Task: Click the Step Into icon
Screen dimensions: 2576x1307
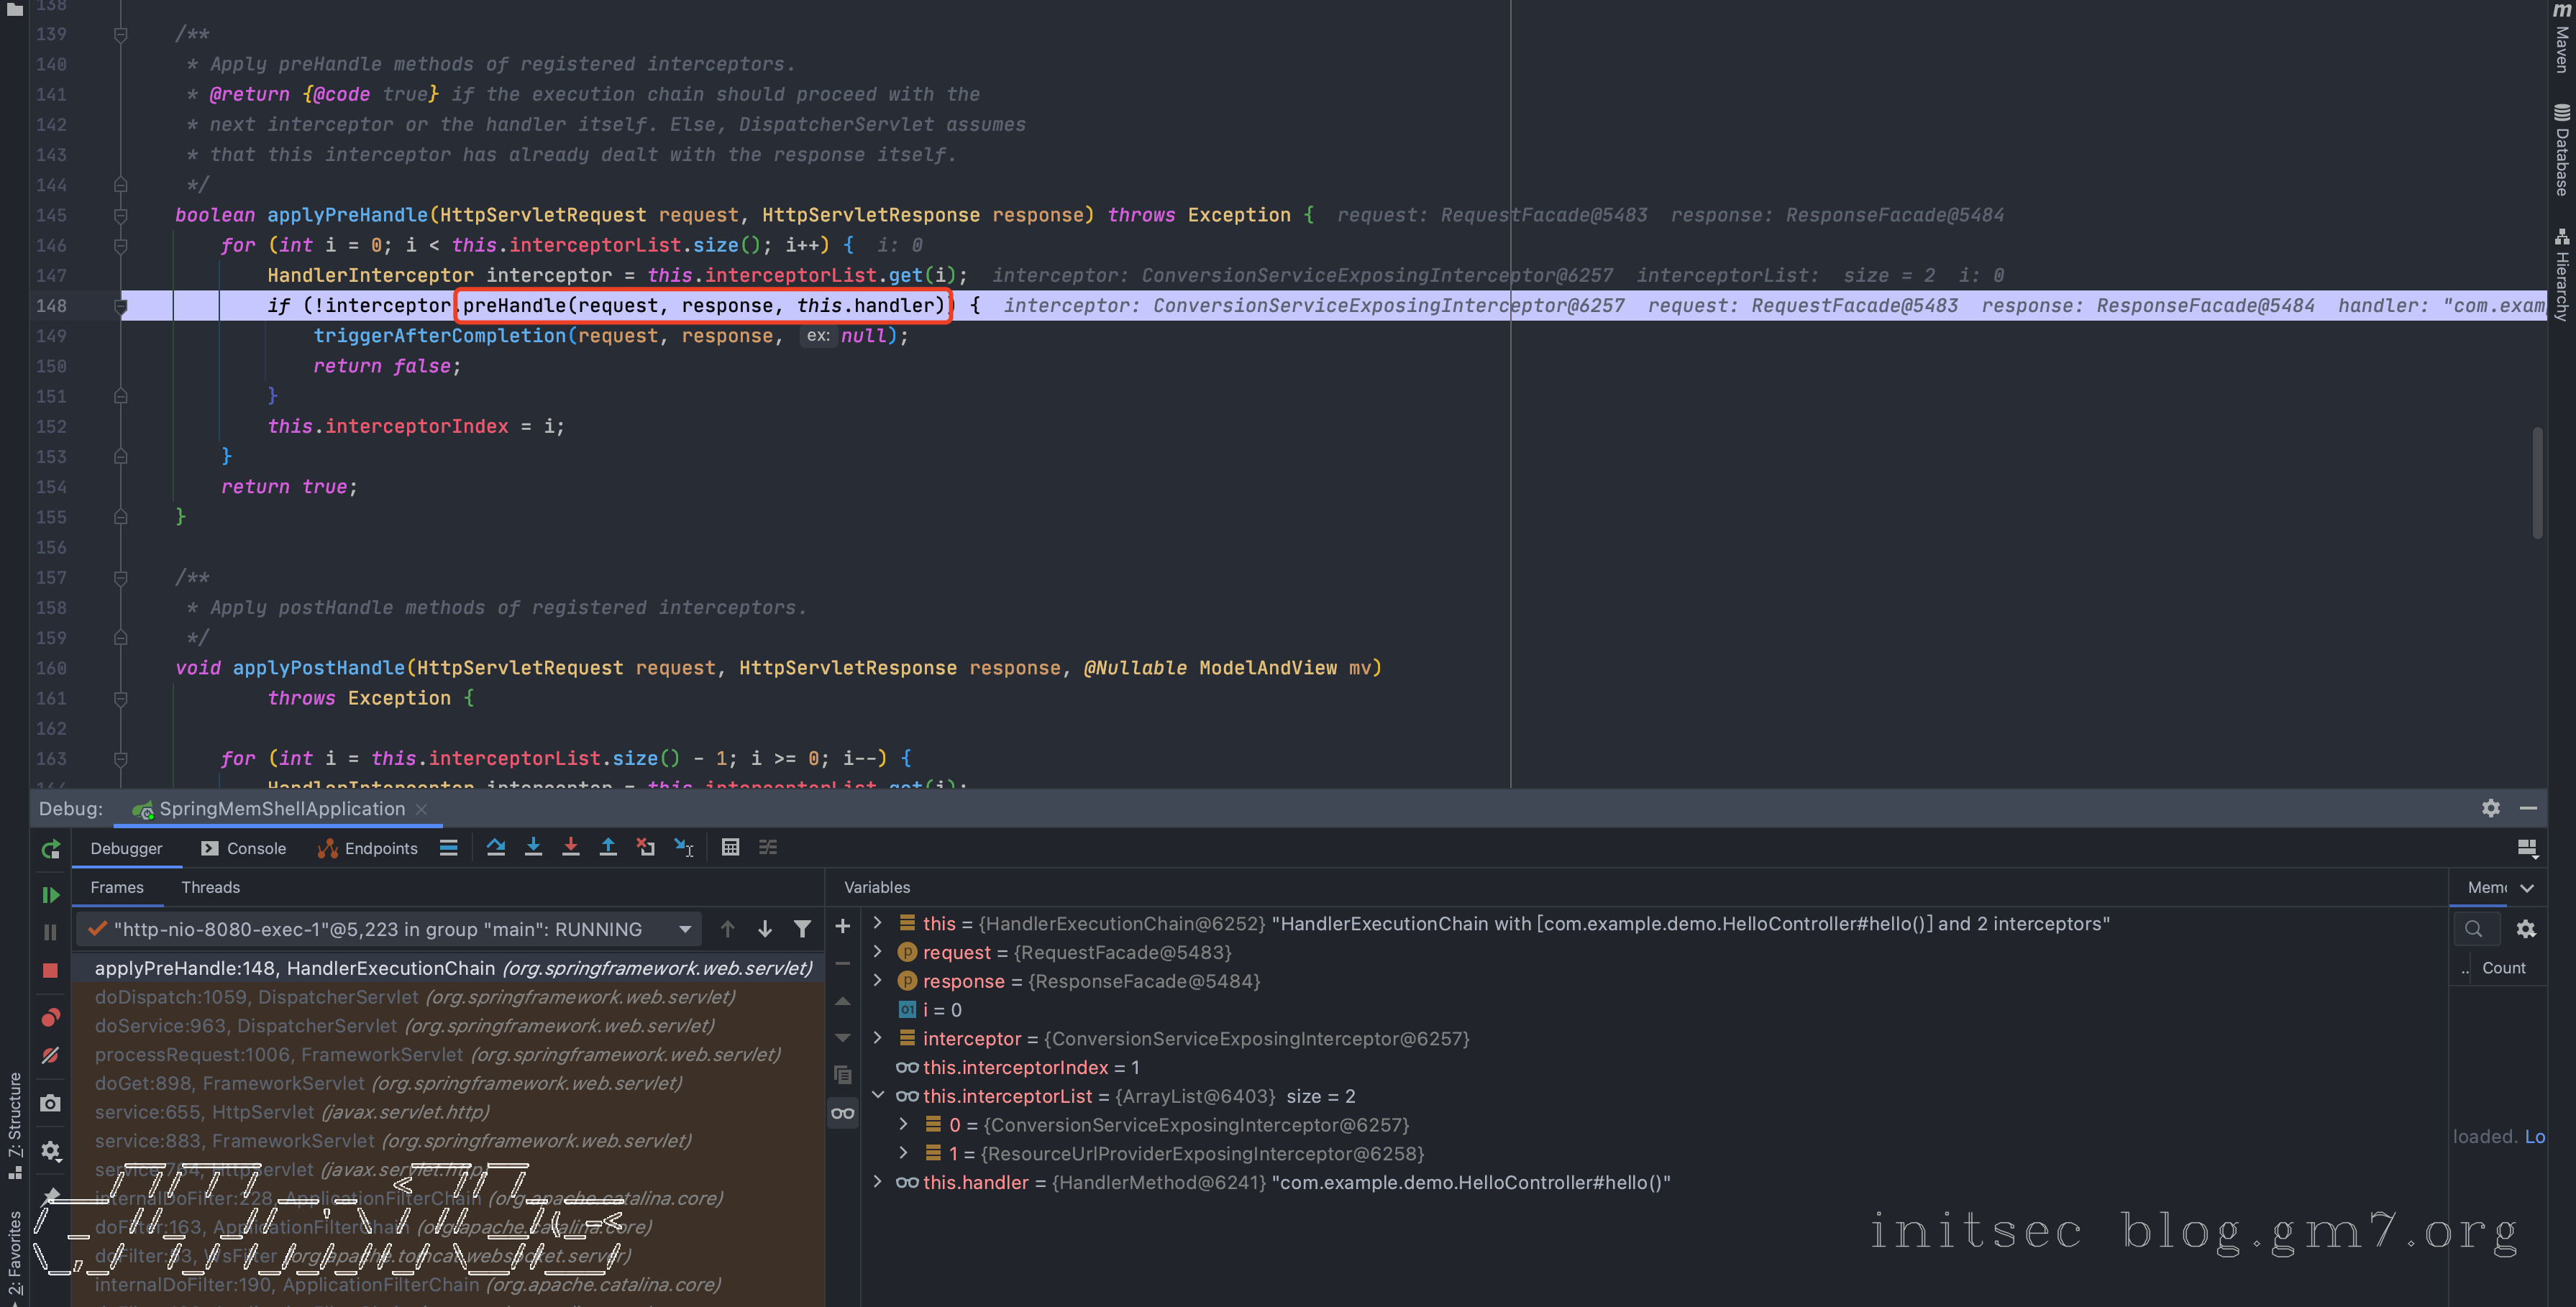Action: 533,847
